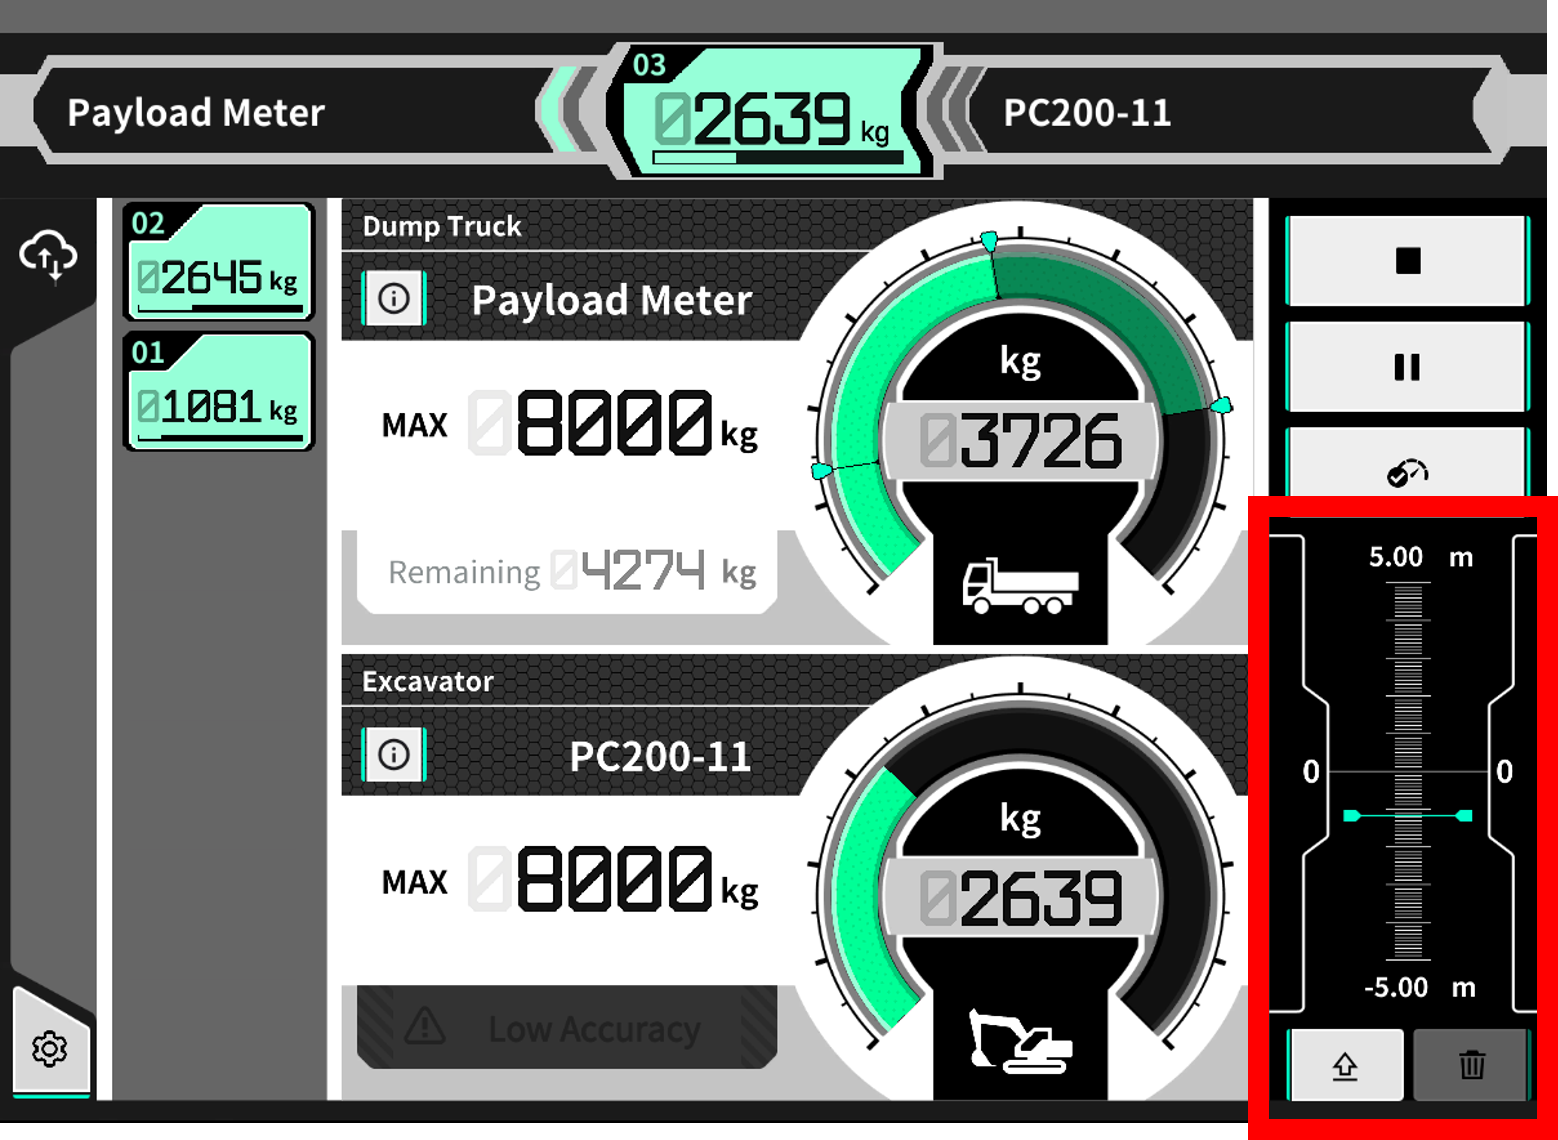Click the Dump Truck MAX 8000 kg value
Viewport: 1558px width, 1140px height.
[x=613, y=424]
